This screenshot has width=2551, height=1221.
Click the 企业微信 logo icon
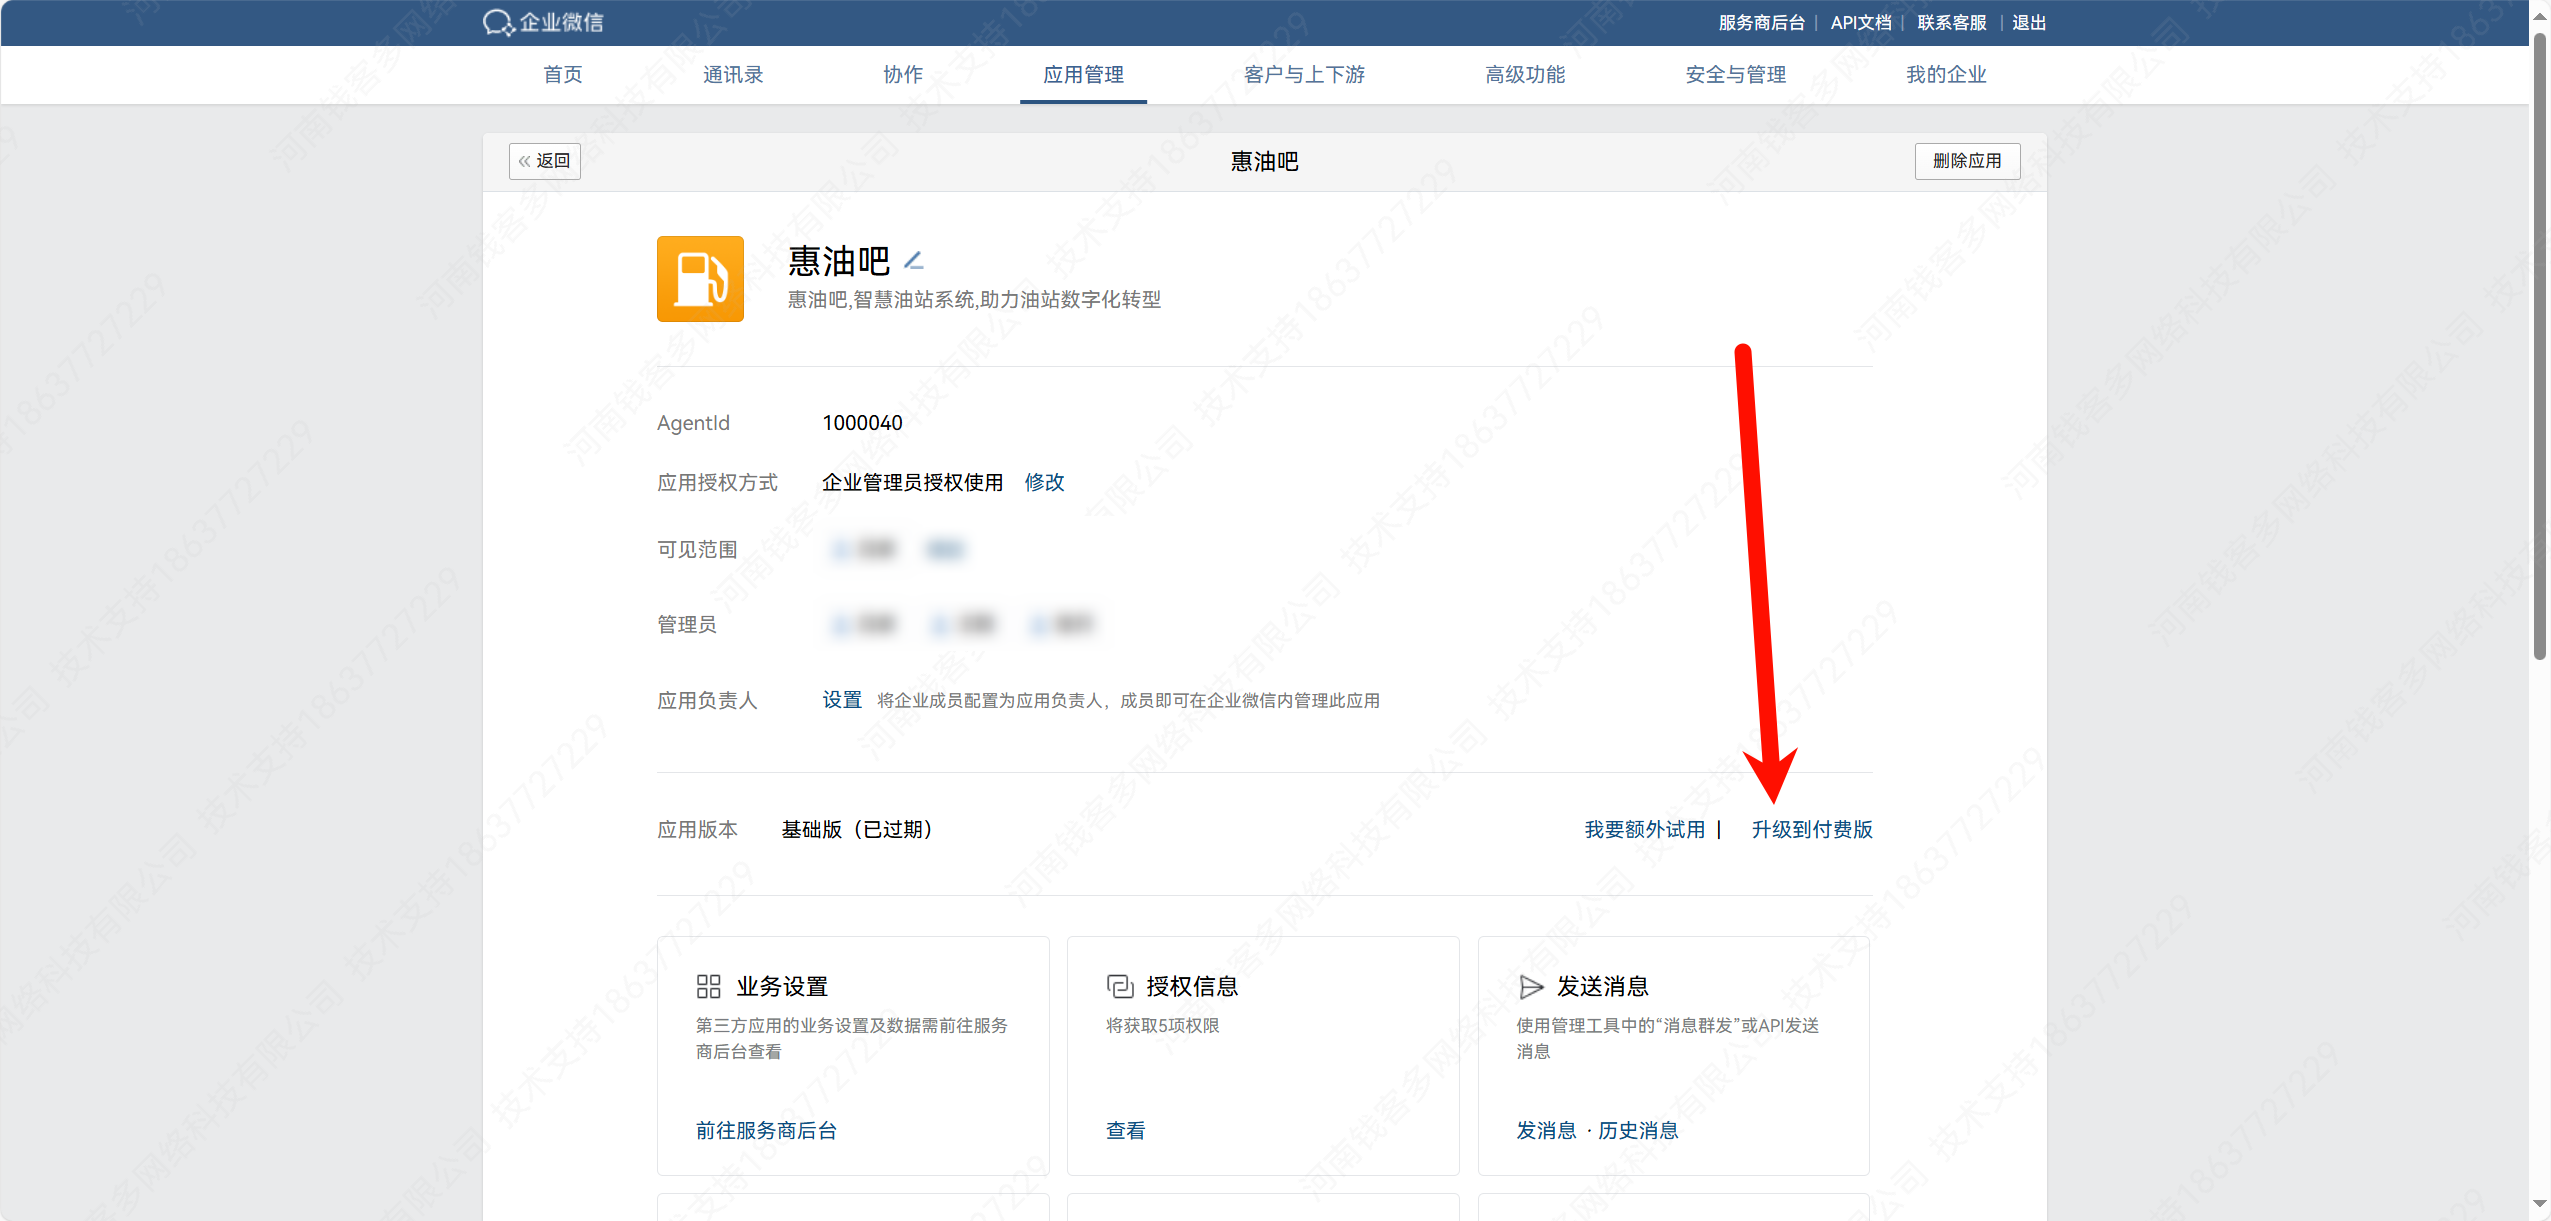498,22
